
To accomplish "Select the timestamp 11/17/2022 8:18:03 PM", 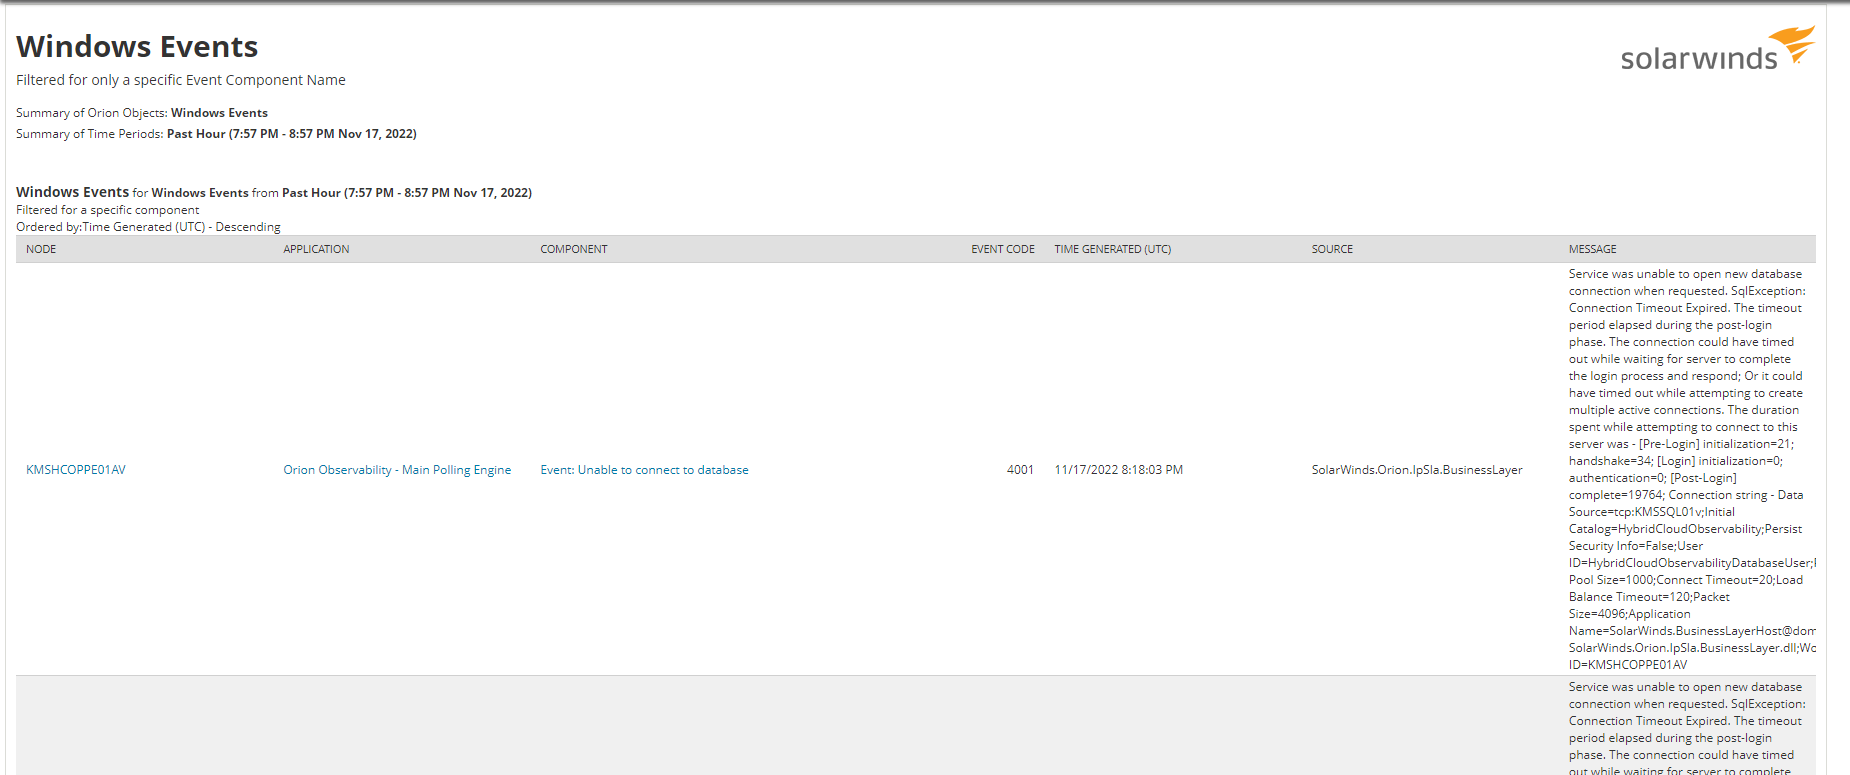I will pyautogui.click(x=1118, y=470).
